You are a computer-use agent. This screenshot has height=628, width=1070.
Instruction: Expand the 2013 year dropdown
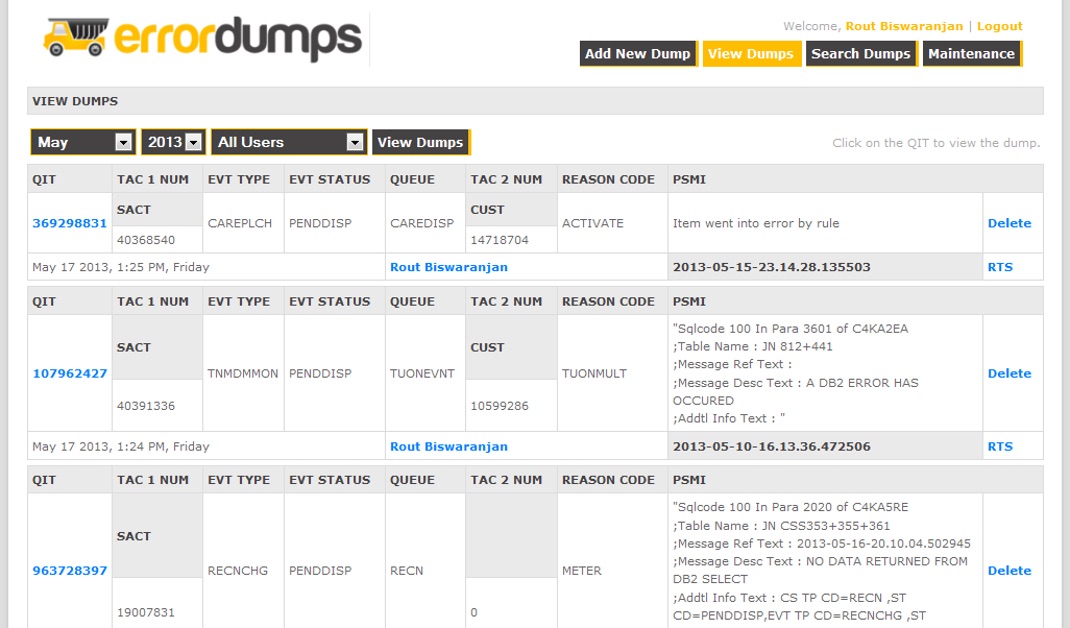173,142
